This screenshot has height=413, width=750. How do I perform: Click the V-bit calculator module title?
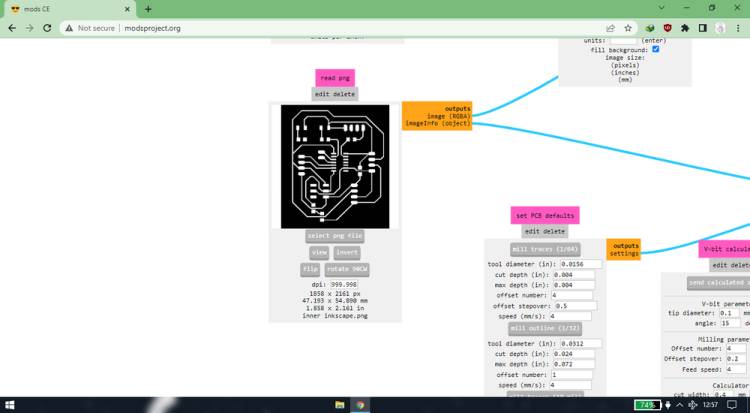(x=724, y=249)
